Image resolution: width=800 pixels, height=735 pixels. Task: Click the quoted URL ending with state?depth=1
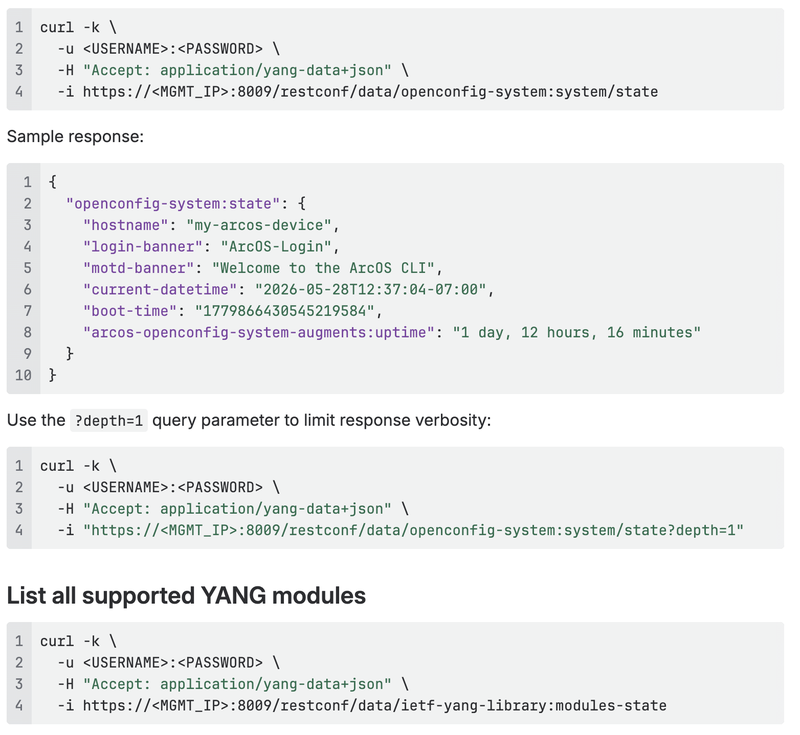414,530
